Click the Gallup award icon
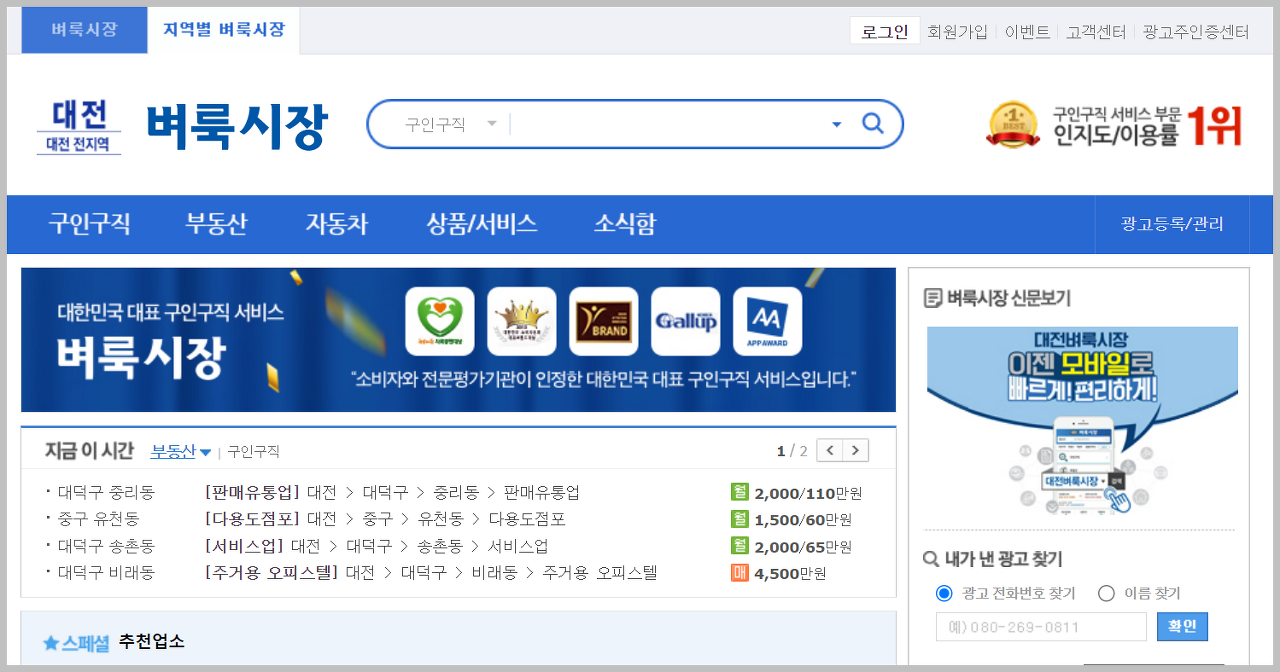Viewport: 1280px width, 672px height. 686,321
